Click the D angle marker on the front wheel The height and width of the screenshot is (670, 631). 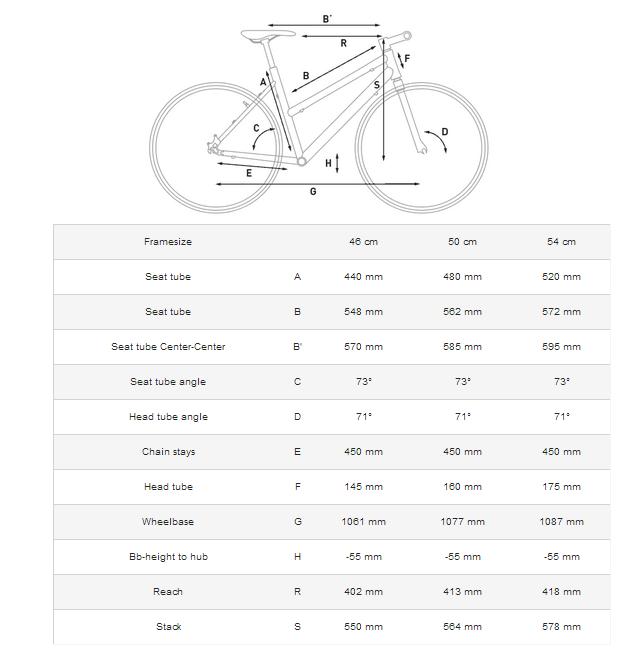pos(445,131)
